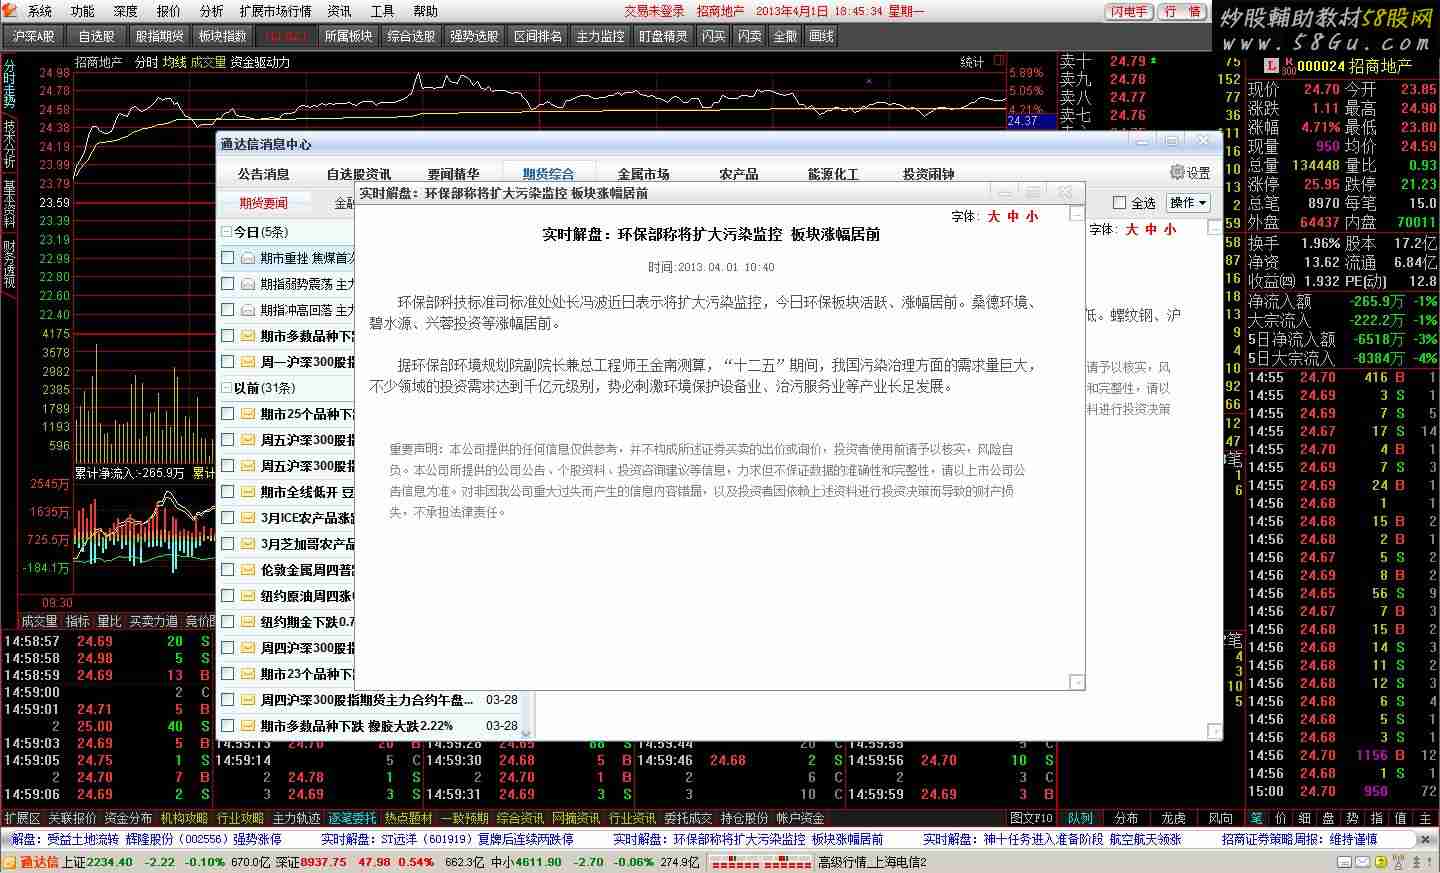The height and width of the screenshot is (873, 1440).
Task: Switch to the 金属市场 tab
Action: coord(643,174)
